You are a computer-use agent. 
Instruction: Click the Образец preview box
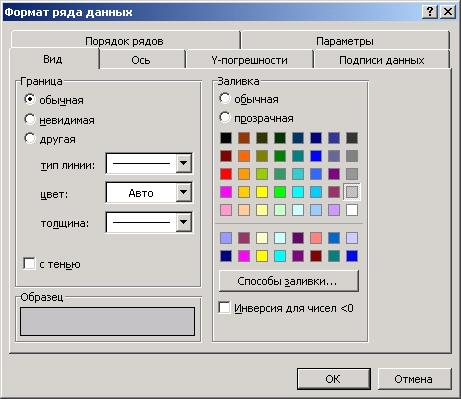coord(107,321)
